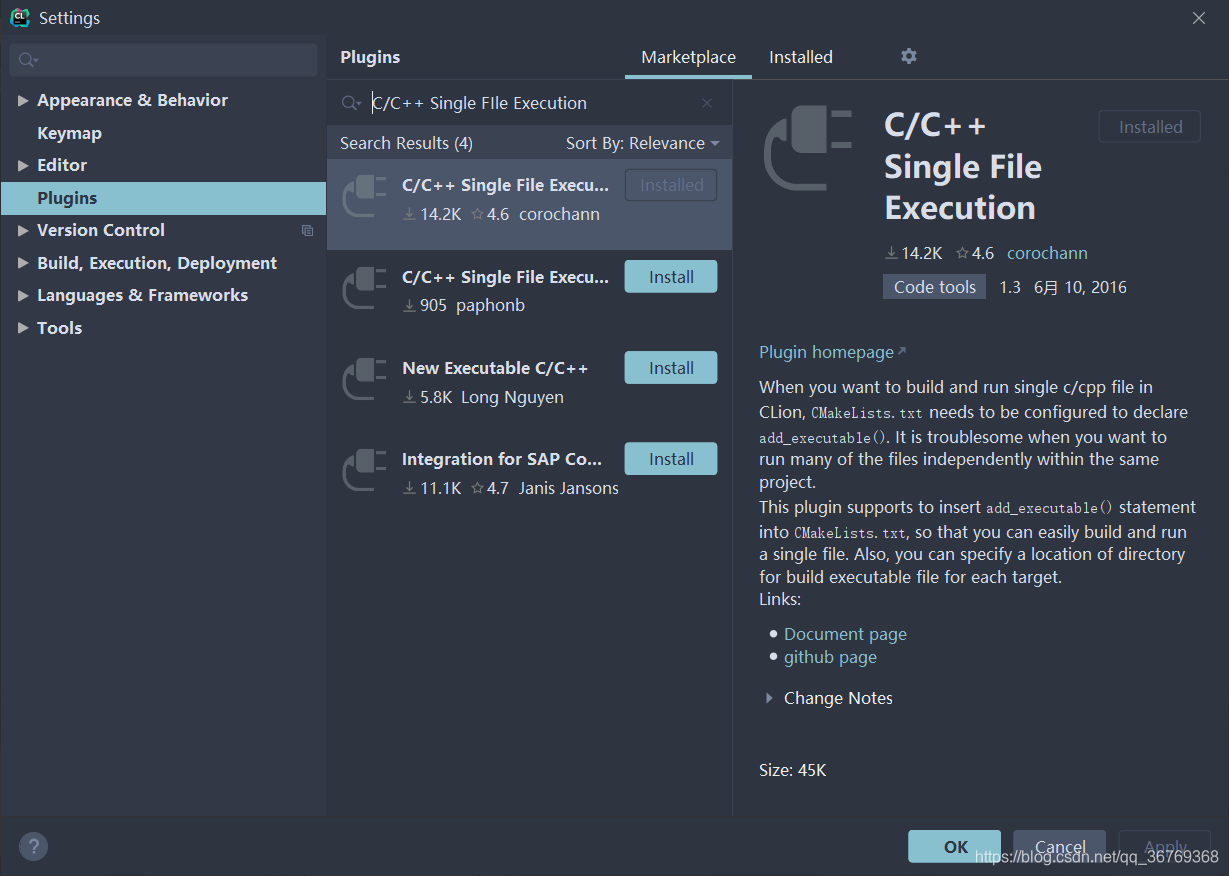
Task: Click the Installed button in the corochann list row
Action: tap(671, 185)
